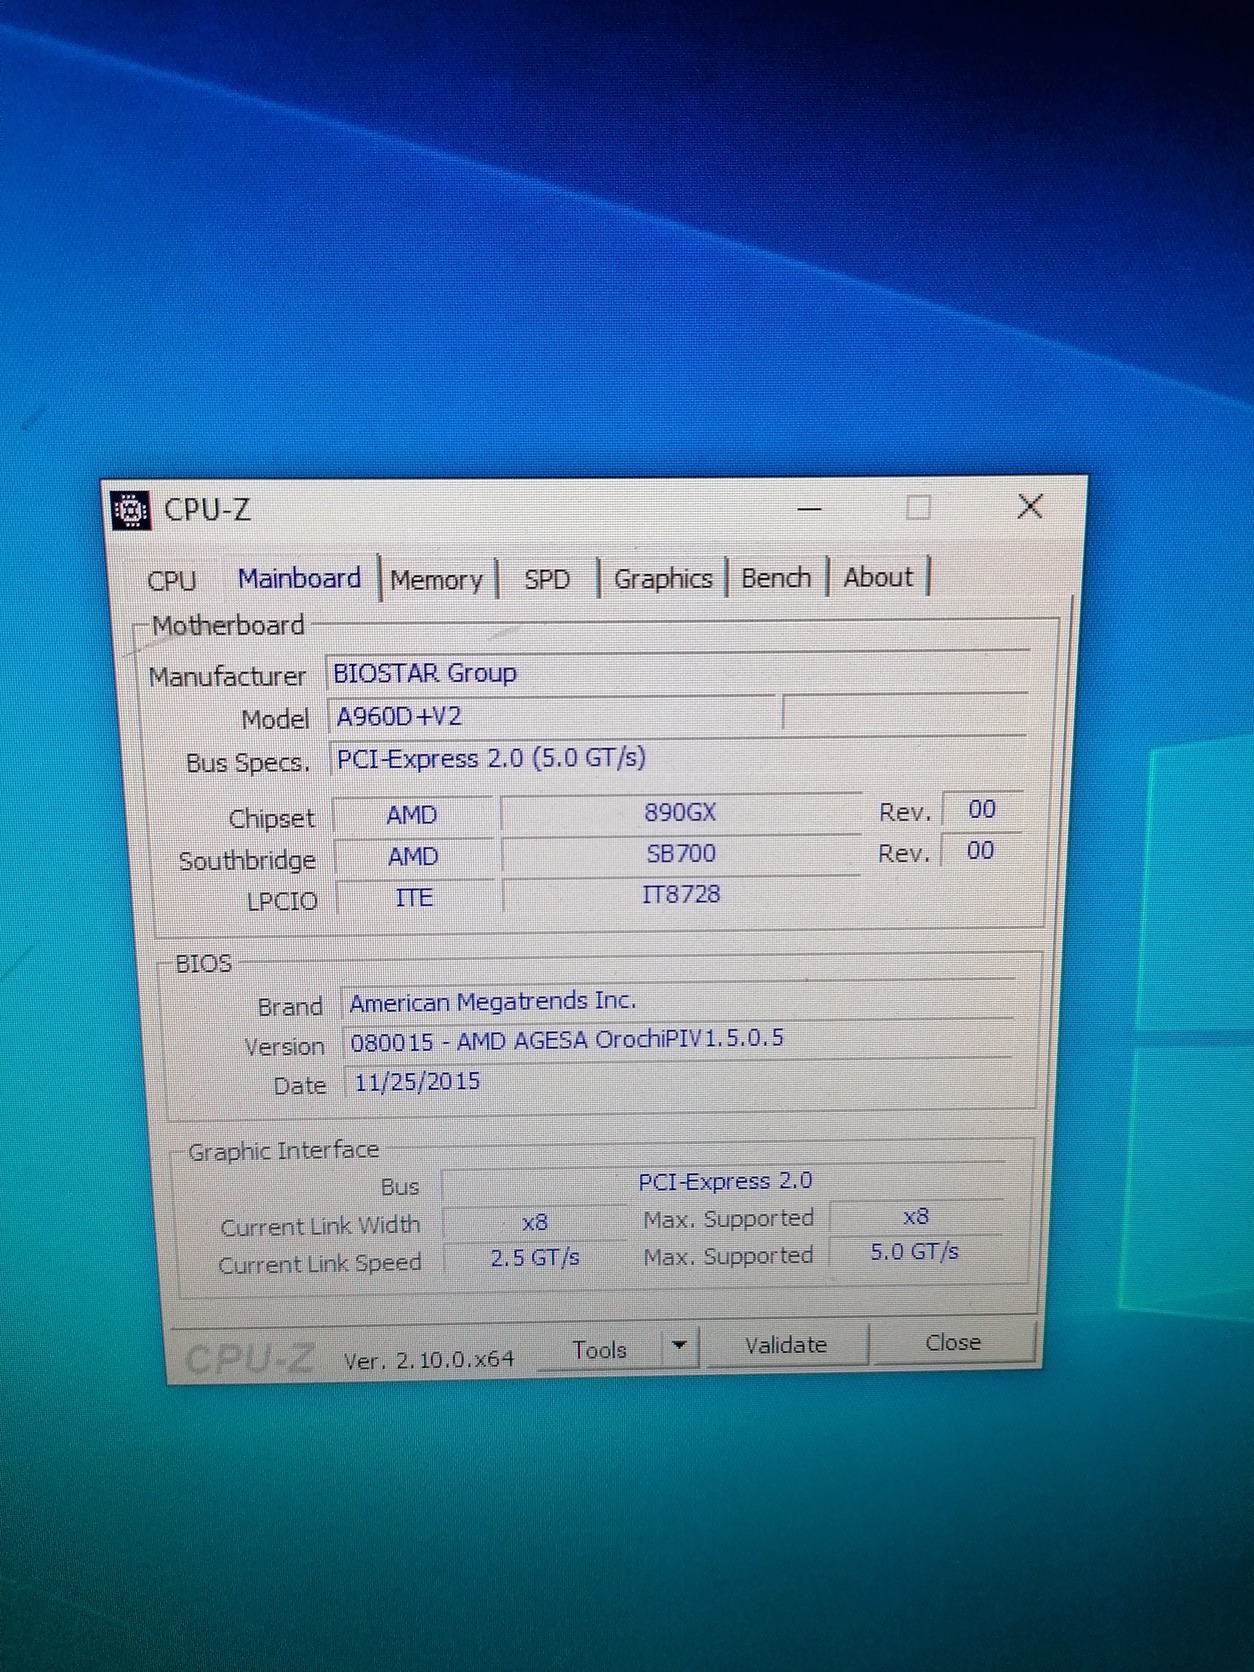Viewport: 1254px width, 1672px height.
Task: Click the Close button at bottom
Action: tap(953, 1342)
